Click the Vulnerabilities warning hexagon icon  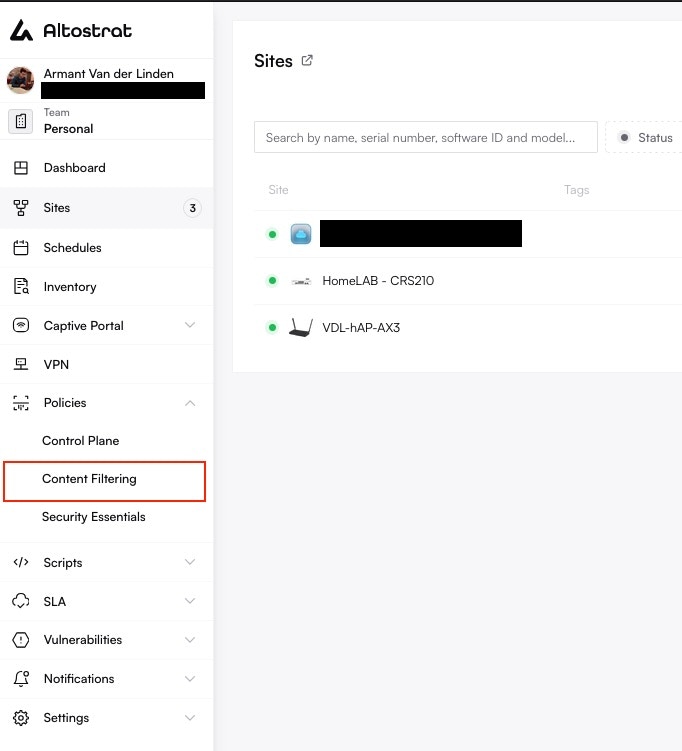(x=21, y=639)
